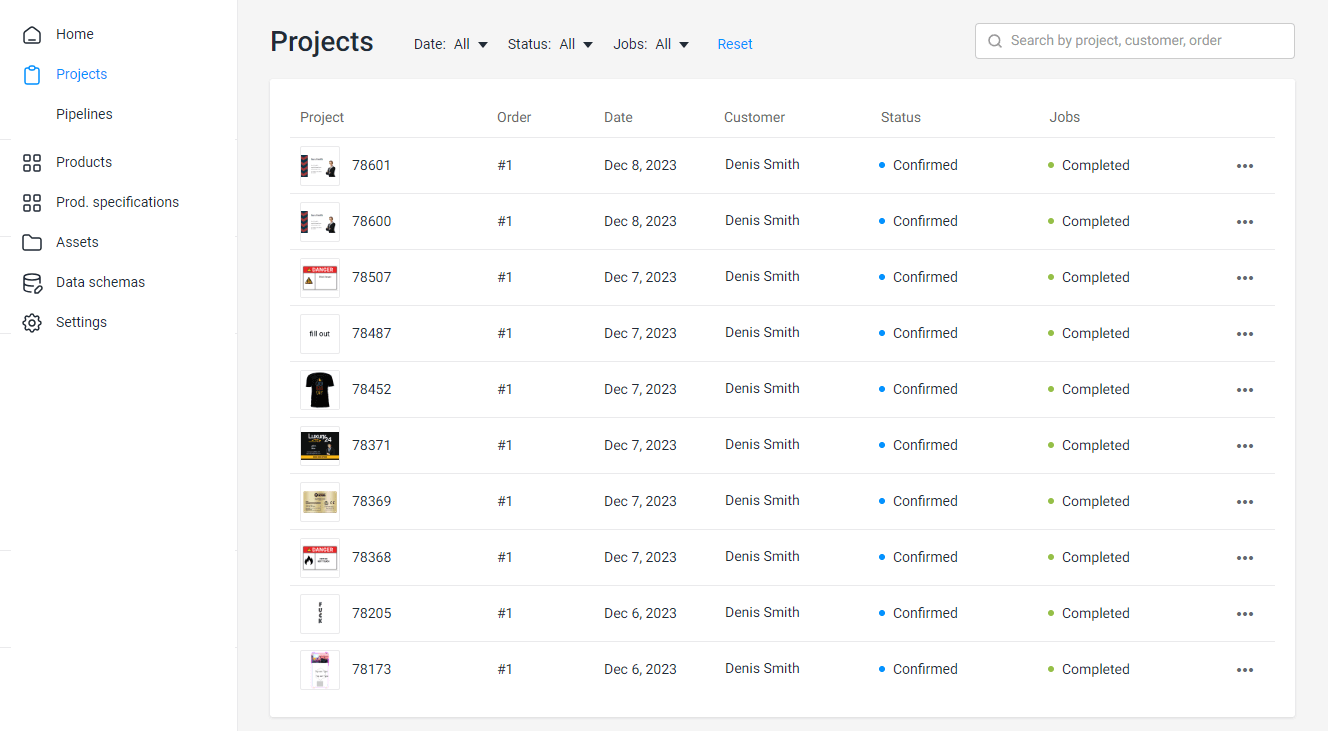Open Products in the sidebar
The image size is (1328, 731).
tap(84, 162)
